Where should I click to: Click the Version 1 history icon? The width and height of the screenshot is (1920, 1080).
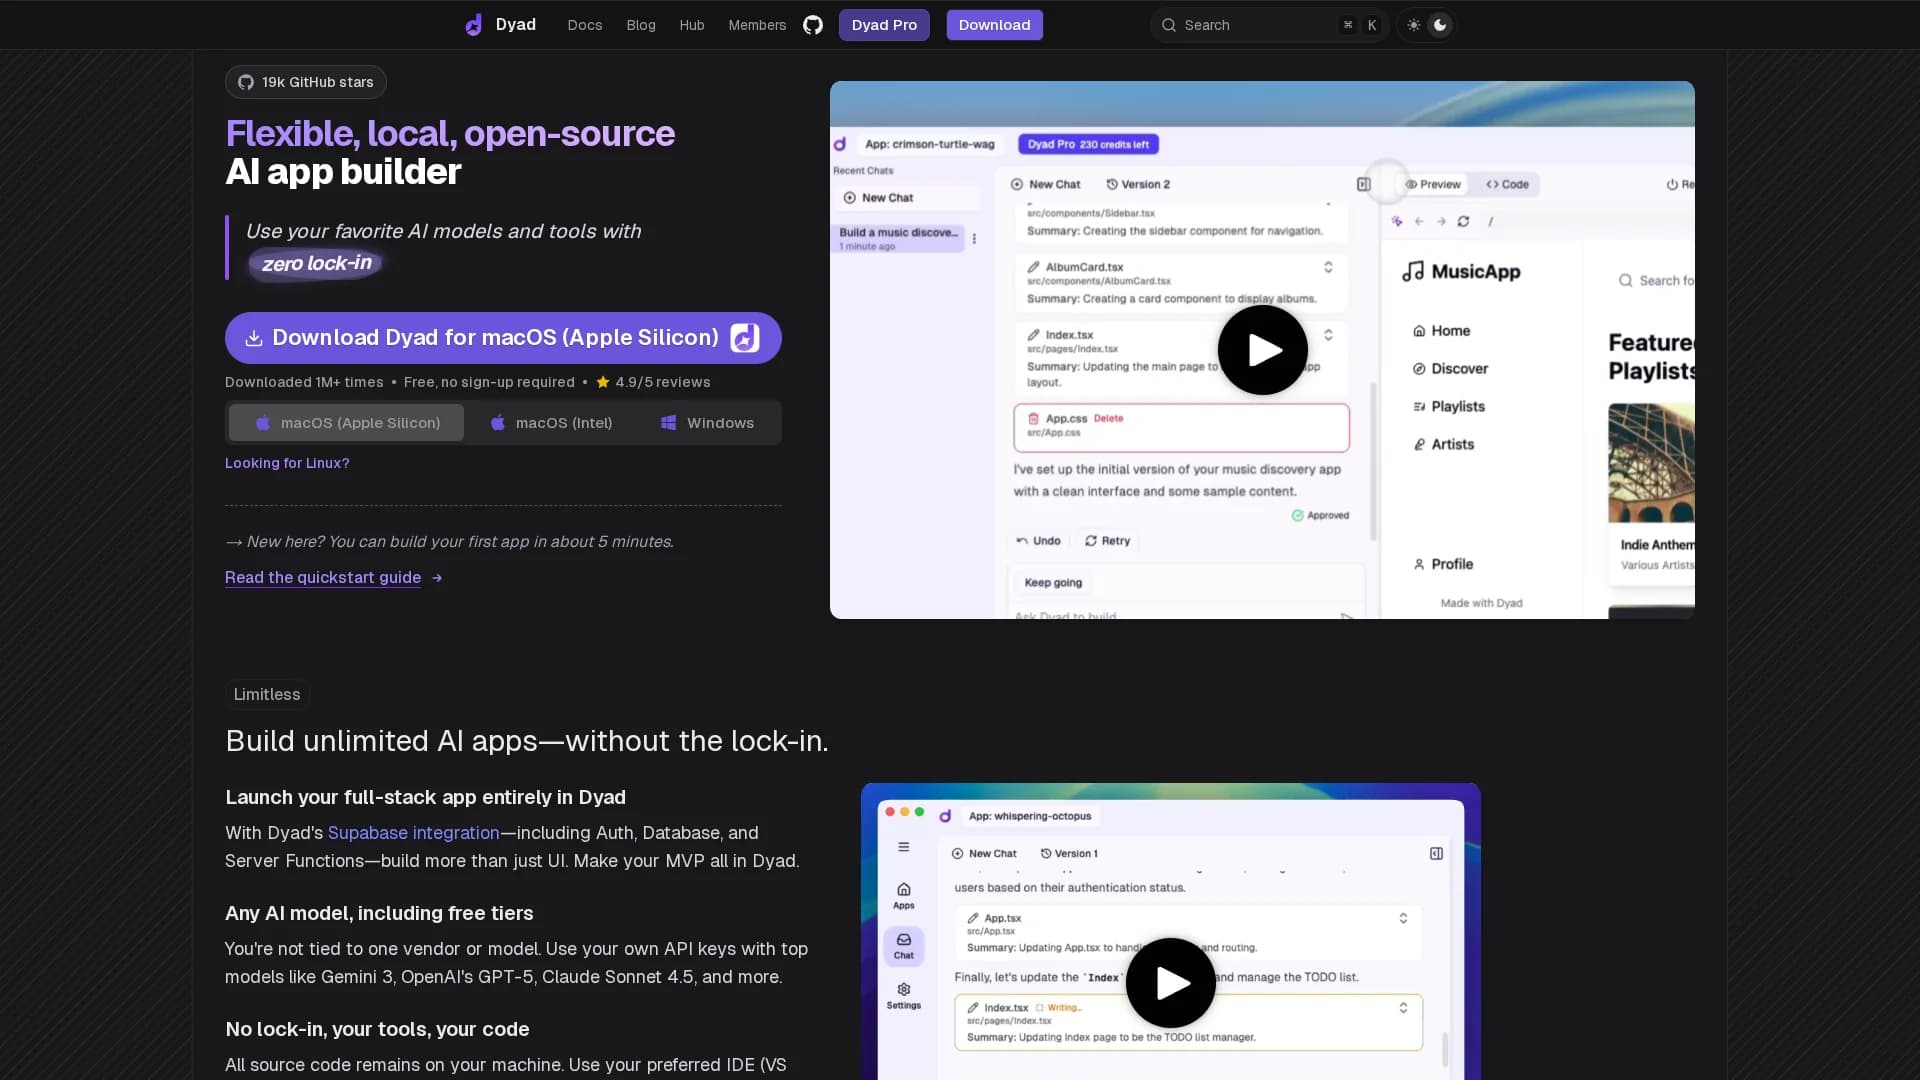pos(1046,854)
